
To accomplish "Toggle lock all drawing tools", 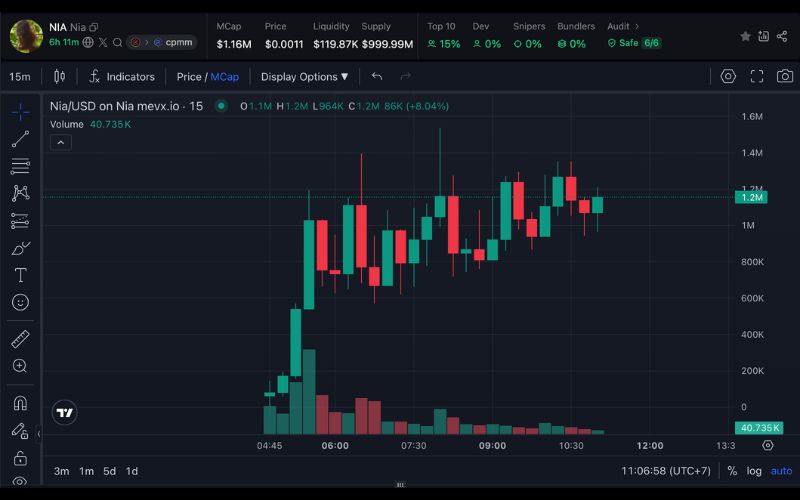I will tap(20, 458).
